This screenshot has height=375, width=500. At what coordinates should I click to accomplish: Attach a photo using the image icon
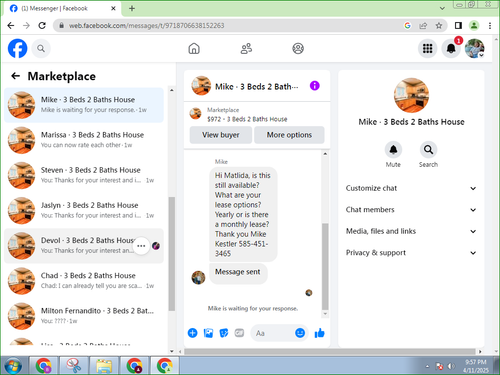click(208, 333)
